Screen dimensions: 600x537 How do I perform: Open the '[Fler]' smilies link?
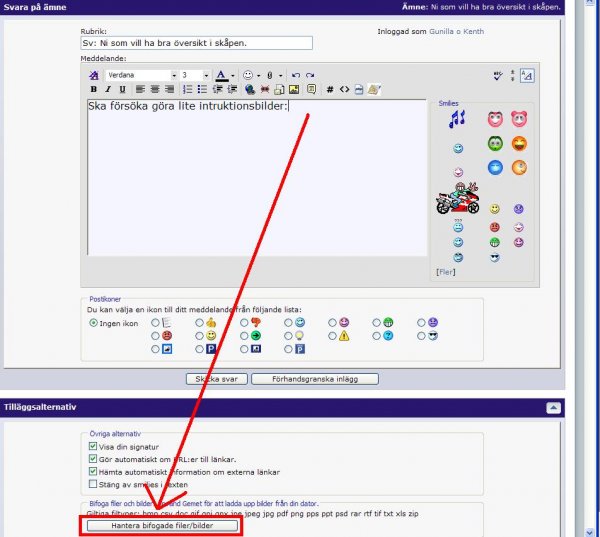(446, 271)
